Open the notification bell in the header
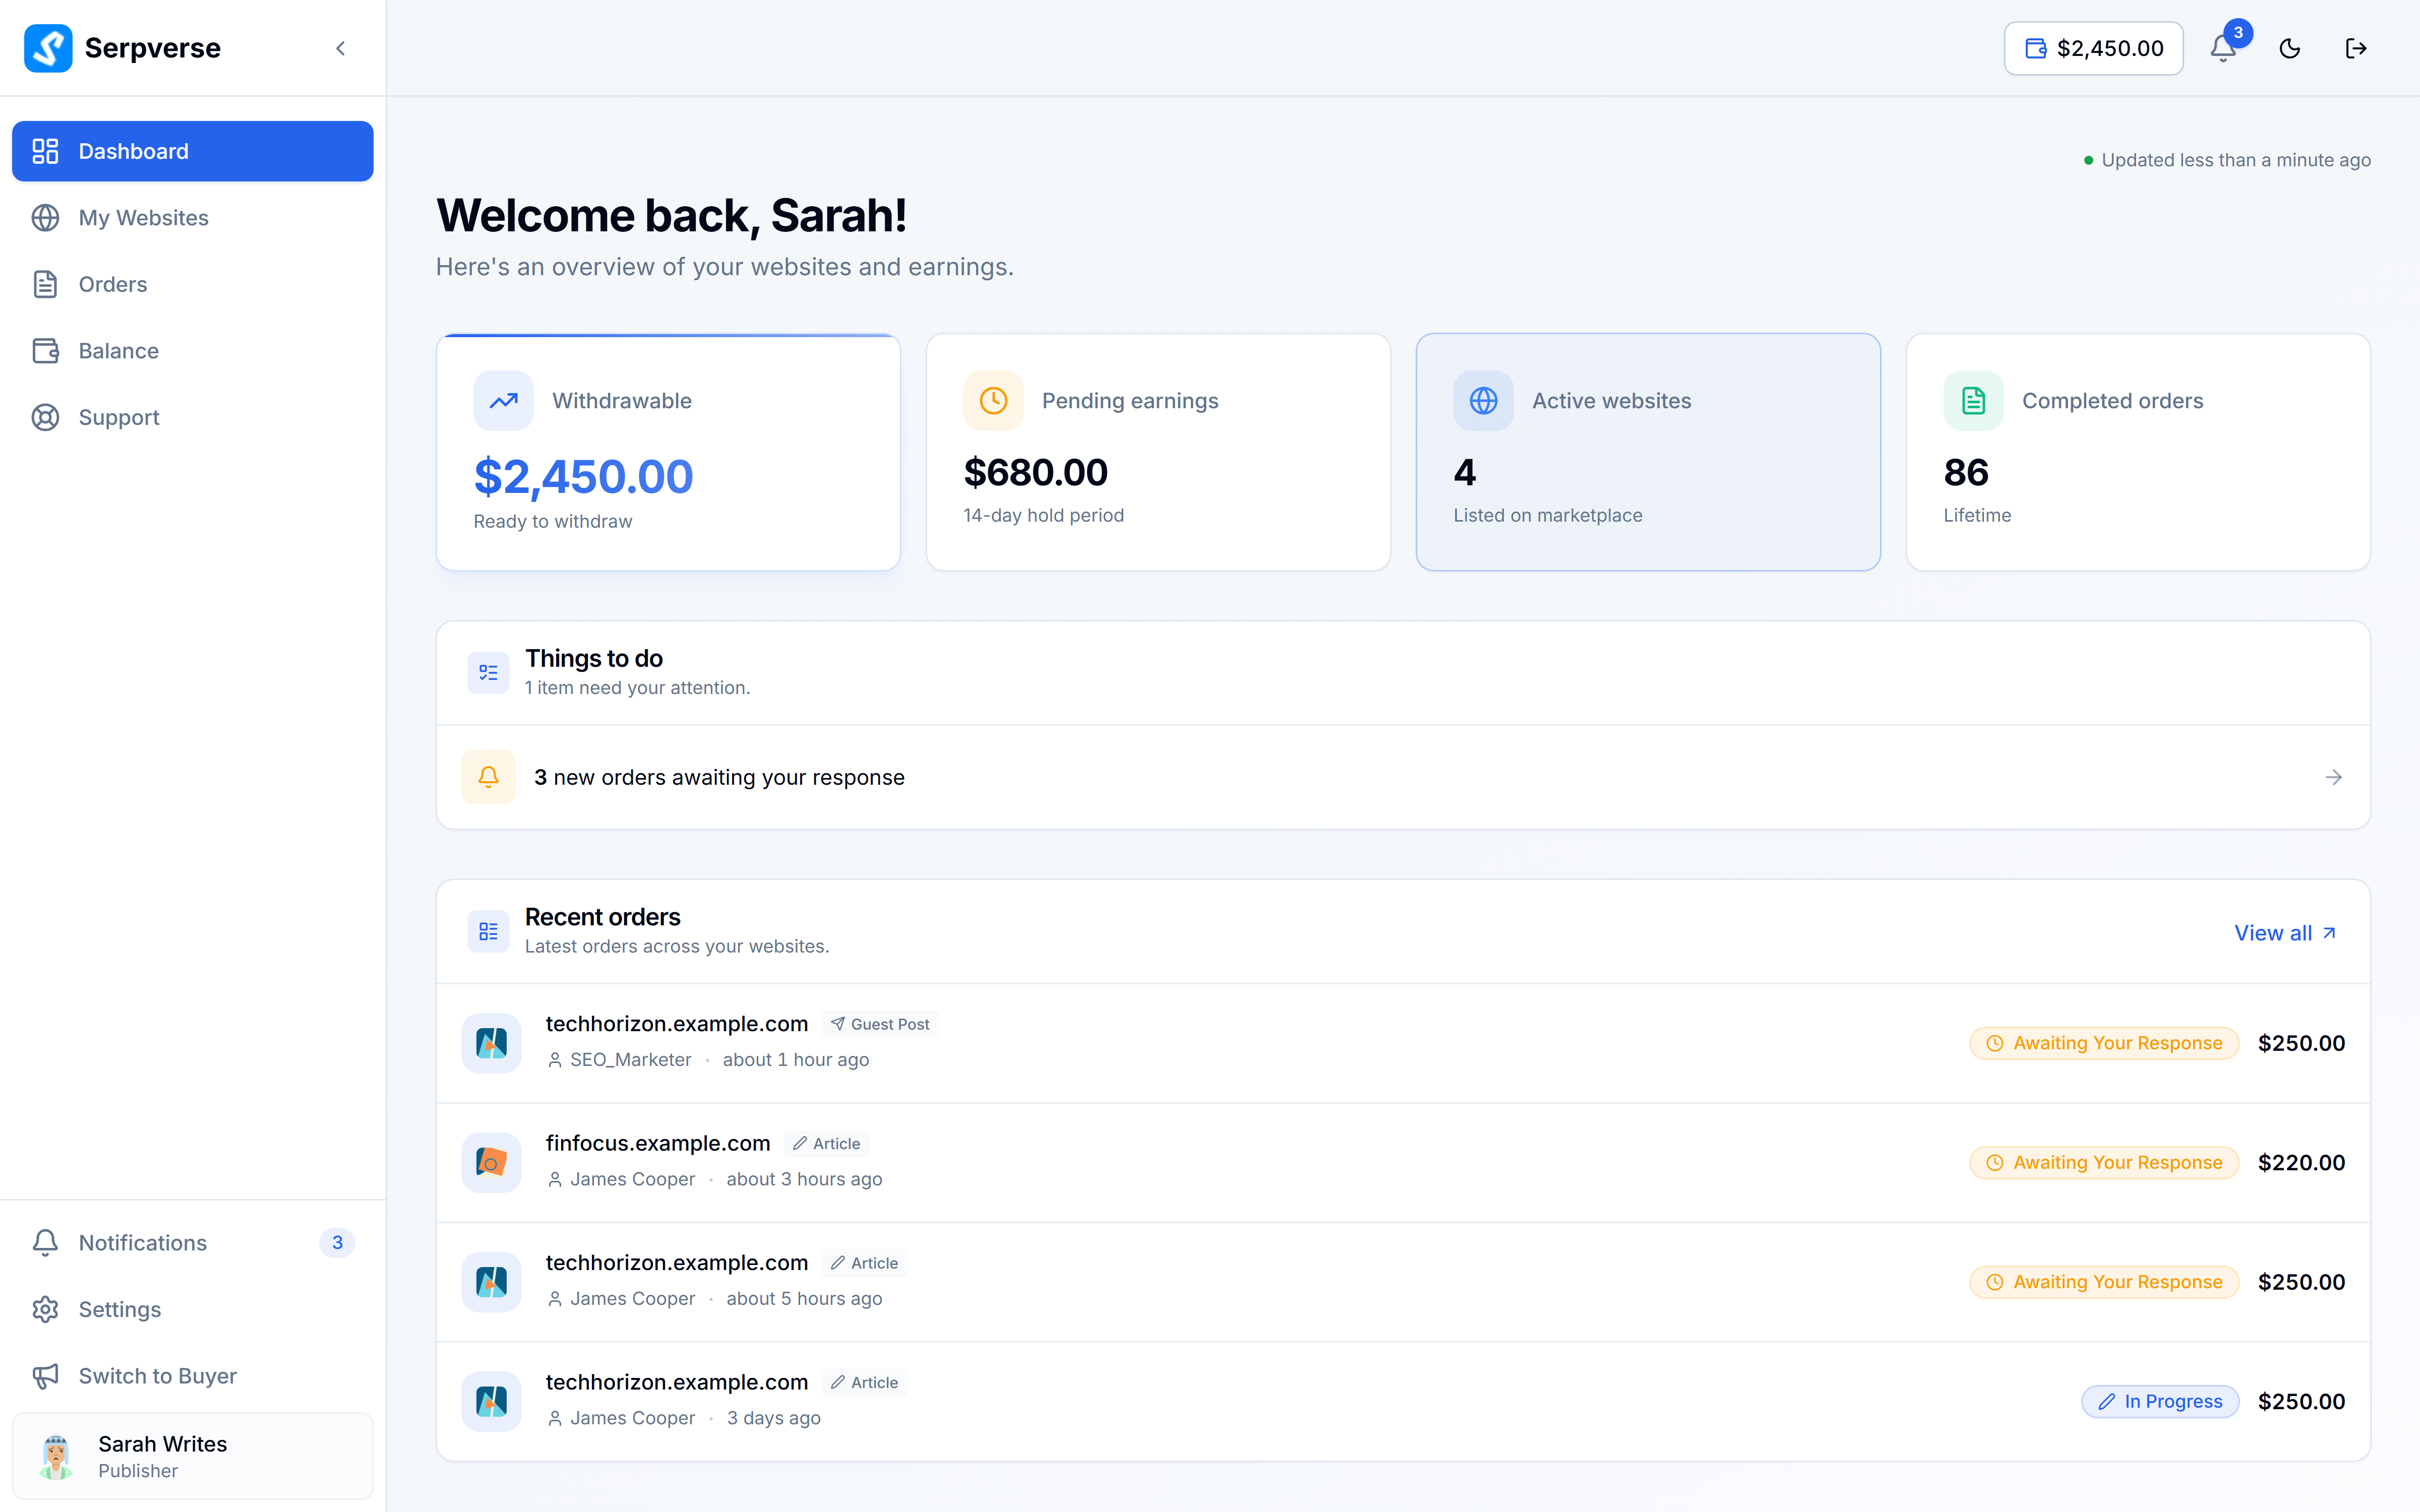 click(2223, 48)
